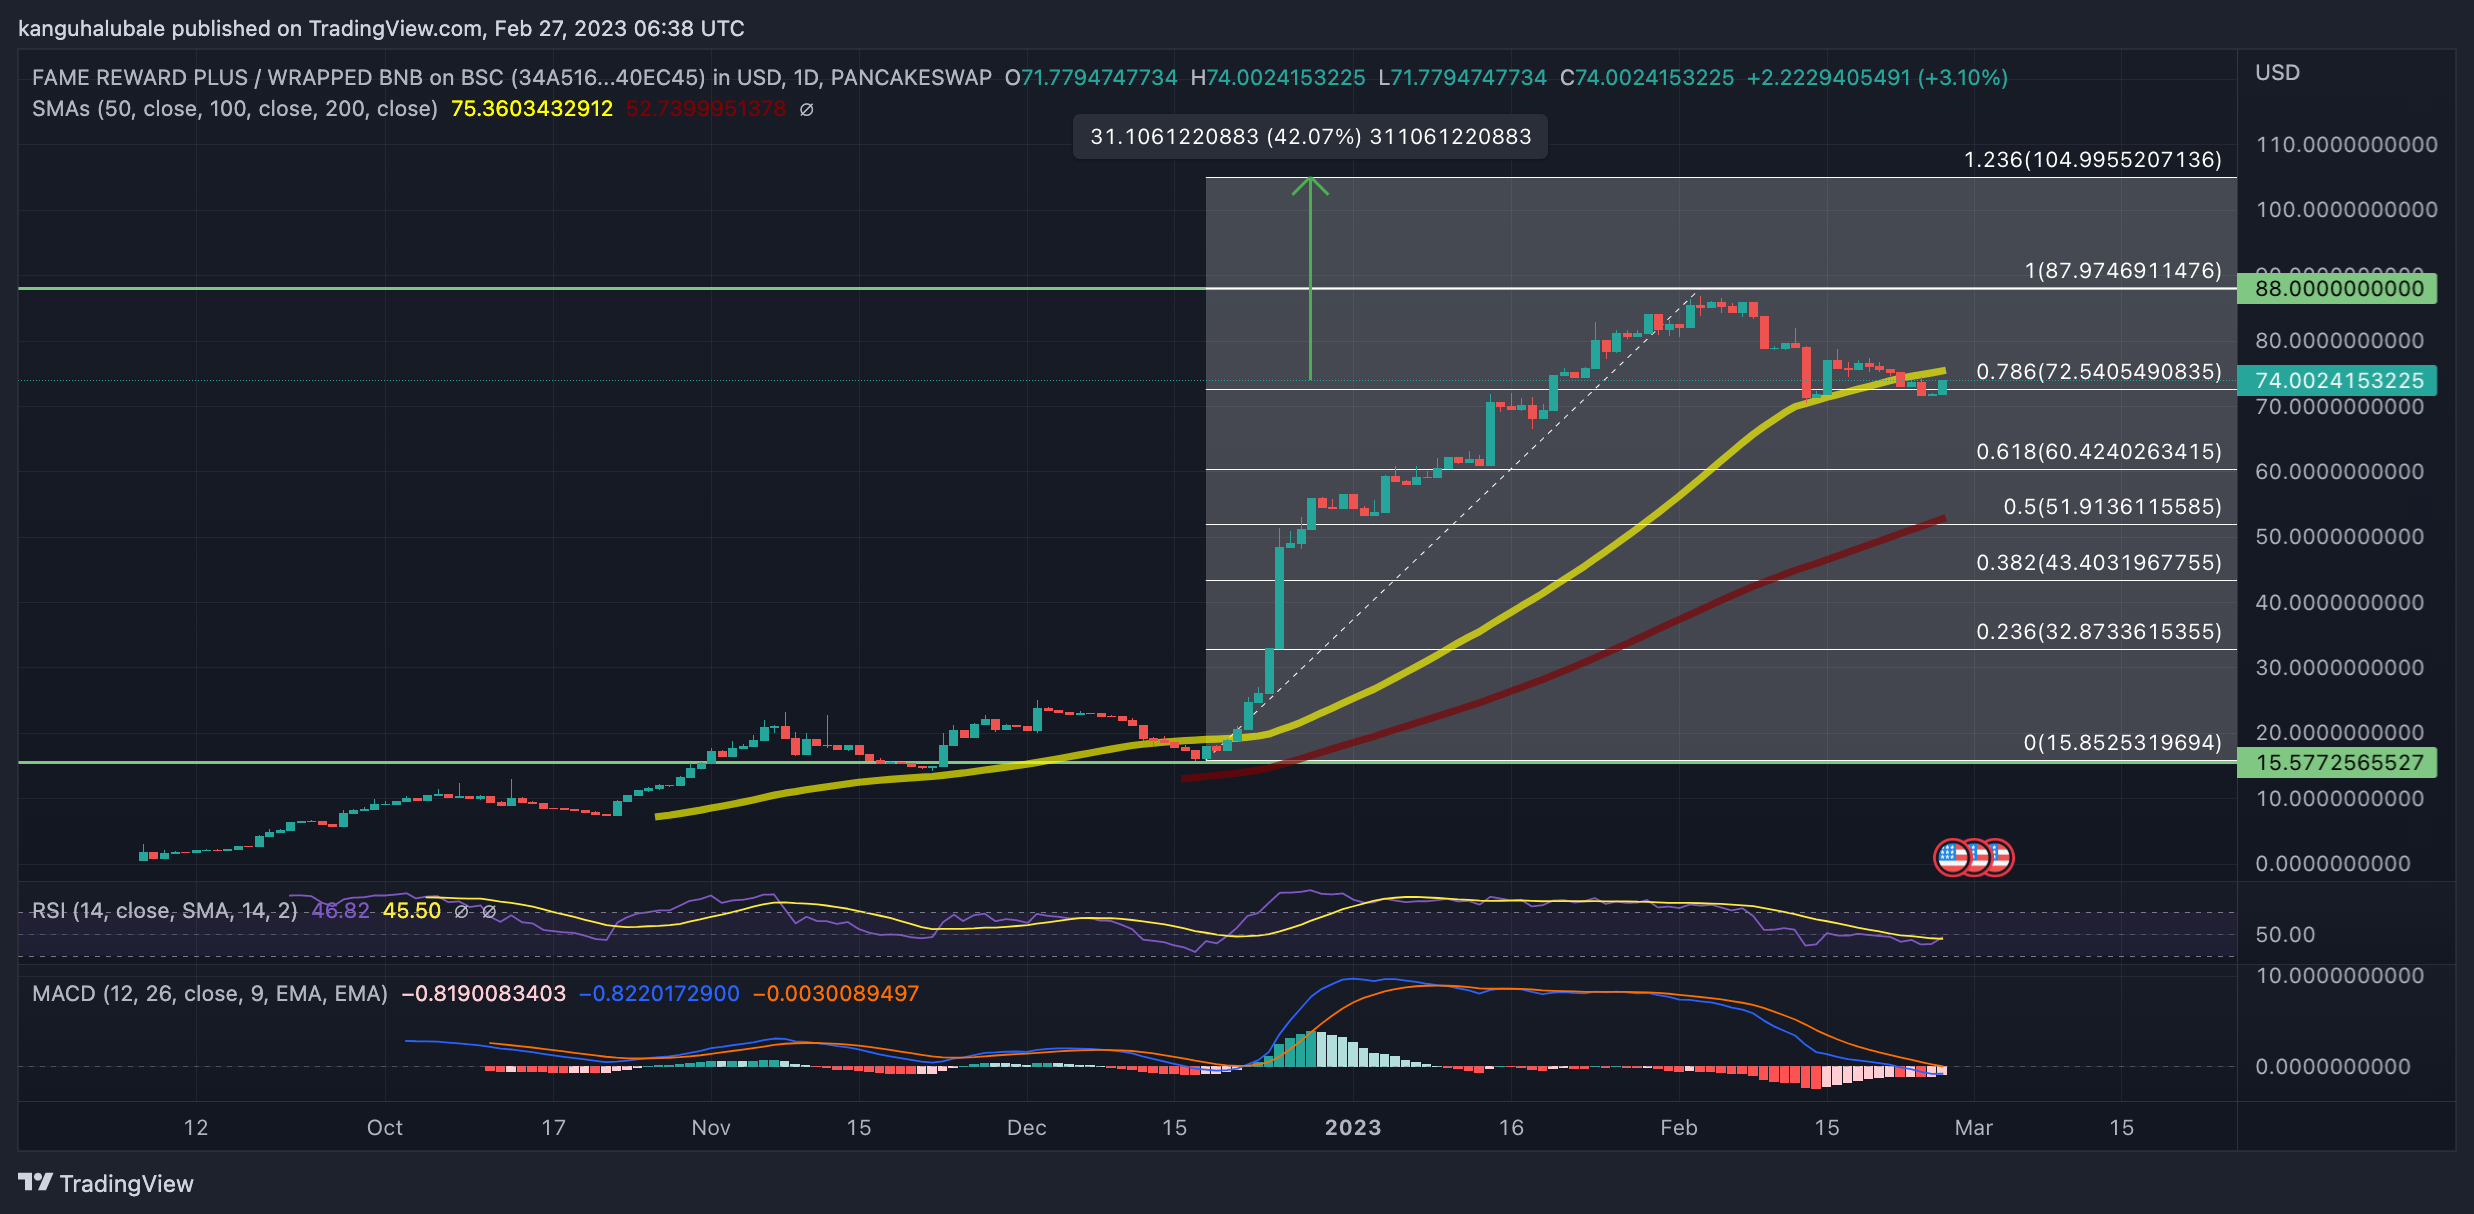Click the price range measurement tooltip 31.1061220883

click(x=1310, y=137)
